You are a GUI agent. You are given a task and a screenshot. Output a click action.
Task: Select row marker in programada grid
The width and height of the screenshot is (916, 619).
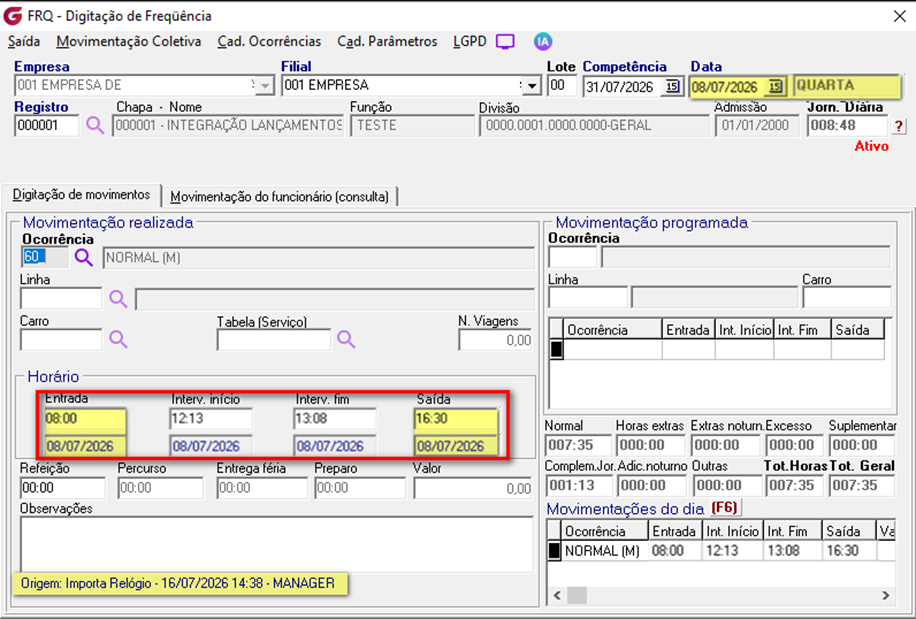[x=556, y=349]
